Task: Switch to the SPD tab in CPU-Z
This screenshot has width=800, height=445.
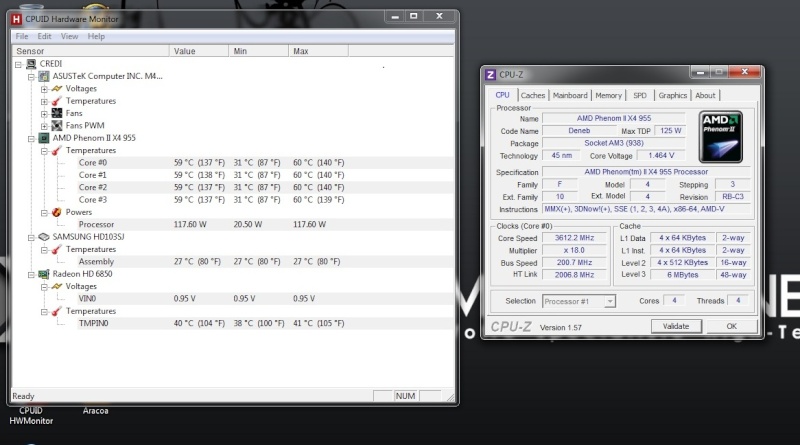Action: coord(640,95)
